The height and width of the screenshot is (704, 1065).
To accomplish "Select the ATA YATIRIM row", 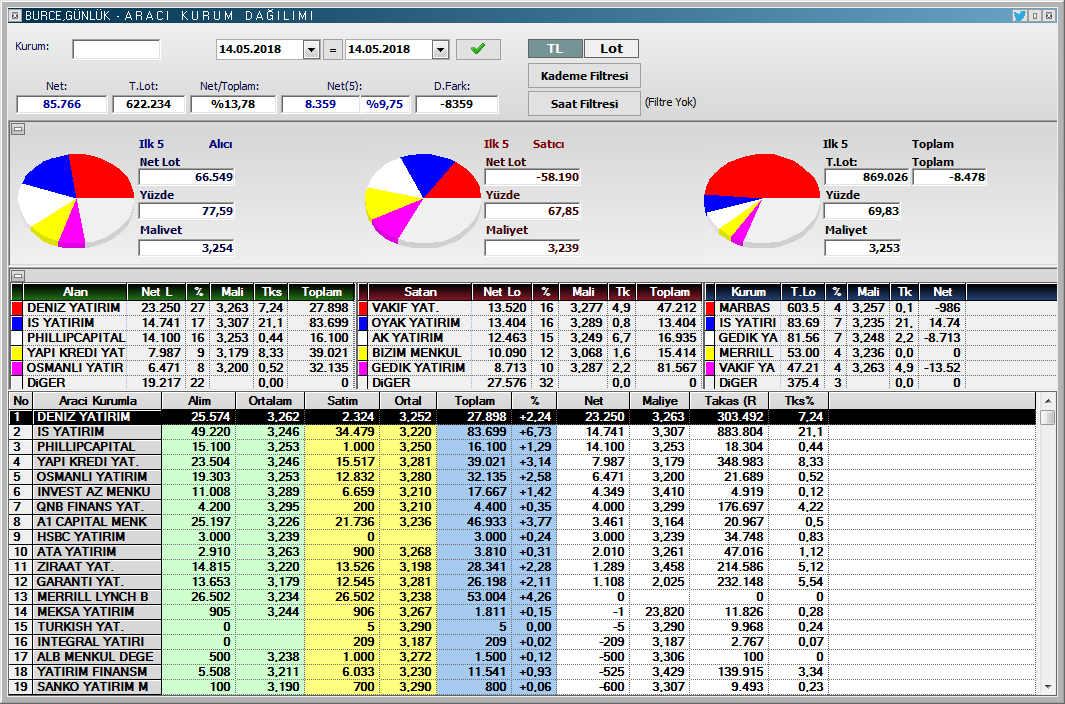I will pyautogui.click(x=523, y=551).
